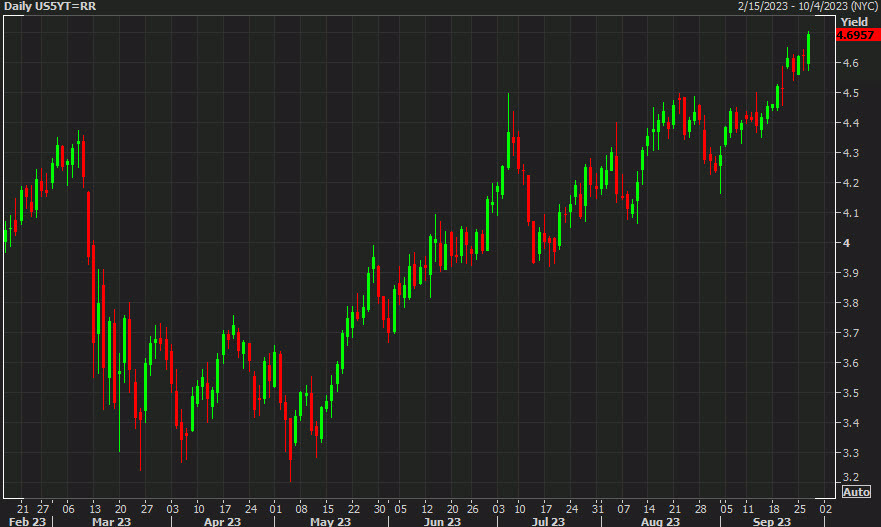Image resolution: width=881 pixels, height=527 pixels.
Task: Click the 2/15/2023 - 10/4/2023 (NYC) date range
Action: coord(807,6)
